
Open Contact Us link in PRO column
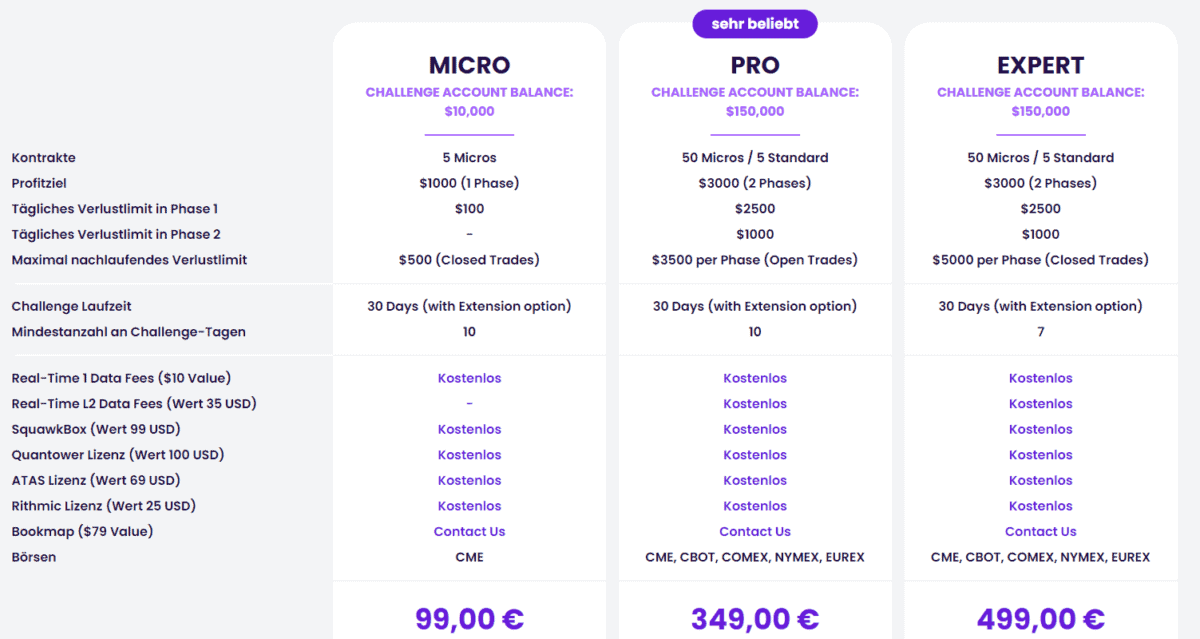coord(754,531)
